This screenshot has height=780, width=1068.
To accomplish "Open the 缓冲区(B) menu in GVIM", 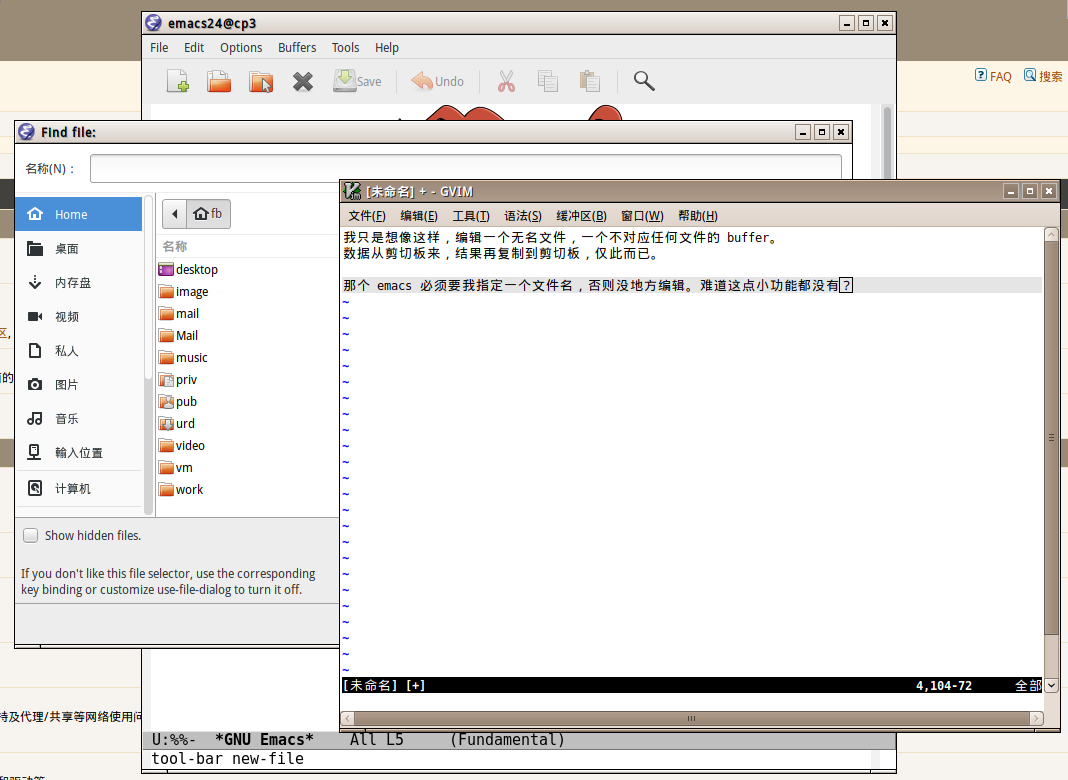I will coord(582,216).
